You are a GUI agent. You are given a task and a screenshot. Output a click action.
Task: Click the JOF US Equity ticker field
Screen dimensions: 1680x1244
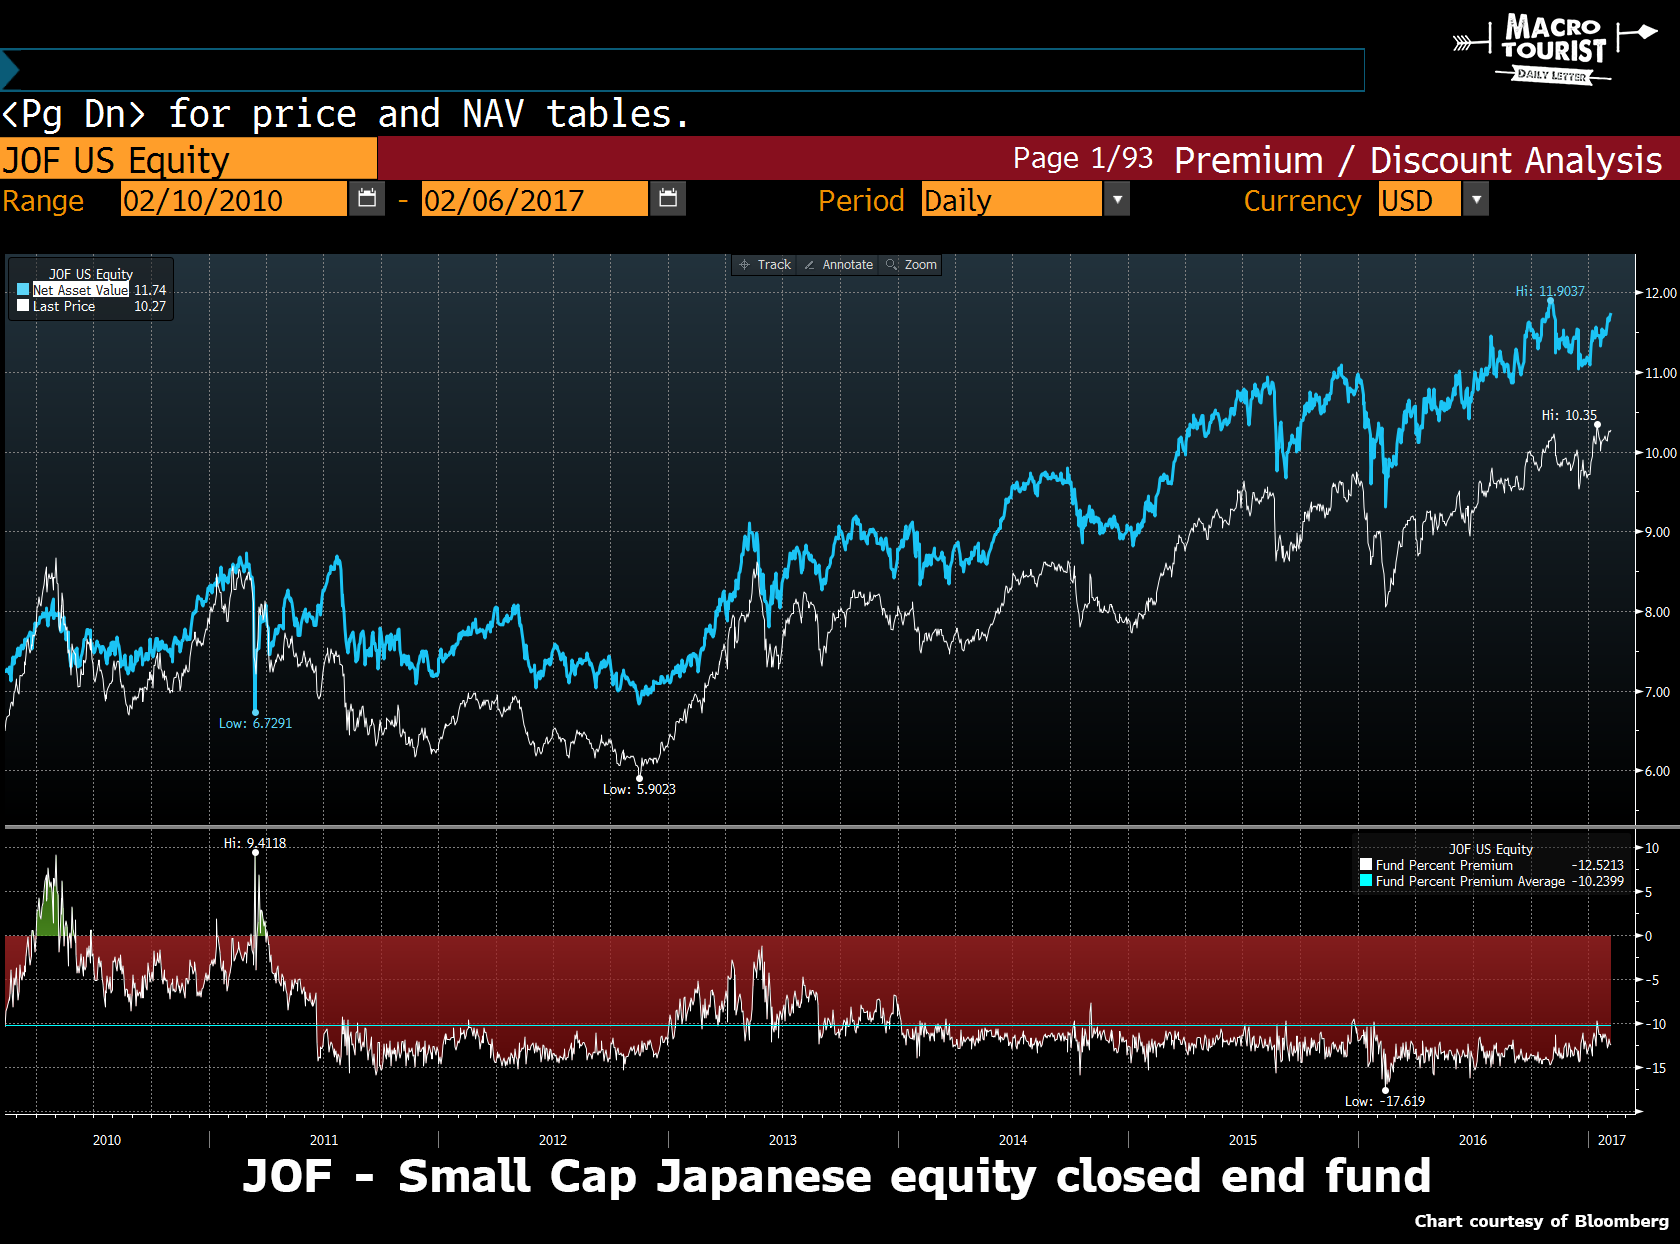pyautogui.click(x=188, y=159)
